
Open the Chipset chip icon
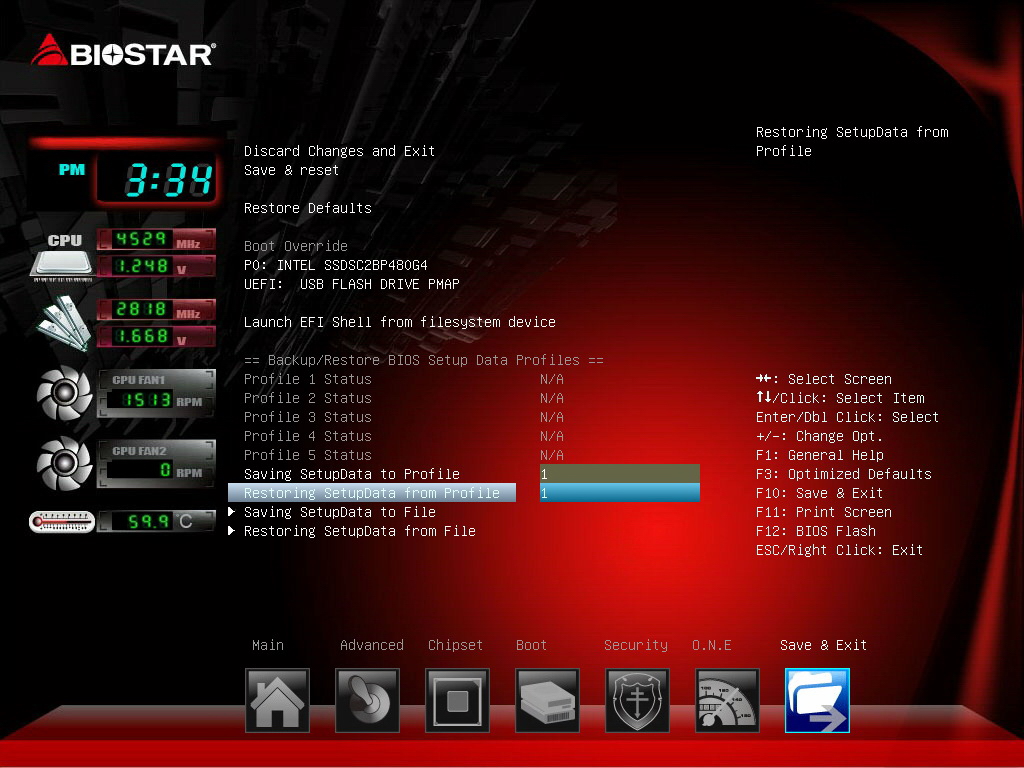(457, 700)
